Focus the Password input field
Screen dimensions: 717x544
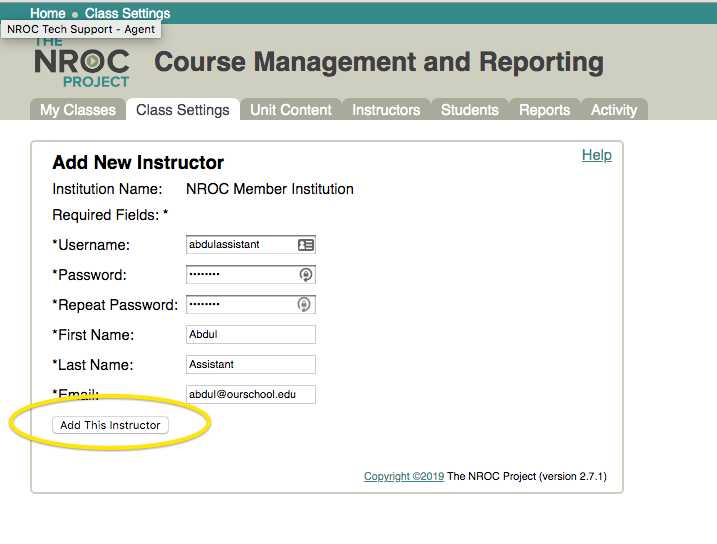coord(251,275)
